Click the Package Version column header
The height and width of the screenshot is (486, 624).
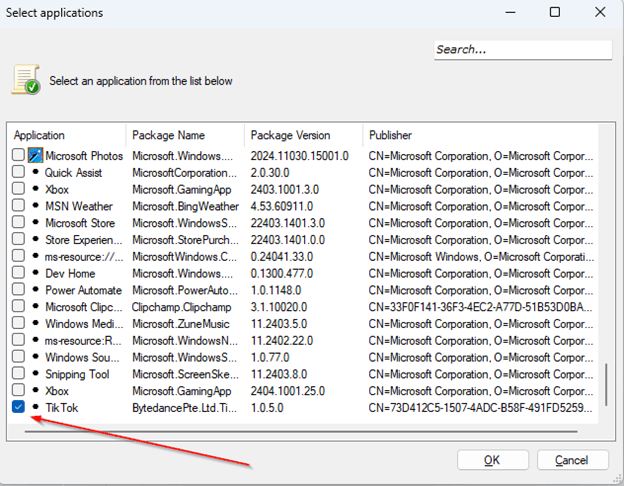pos(302,135)
